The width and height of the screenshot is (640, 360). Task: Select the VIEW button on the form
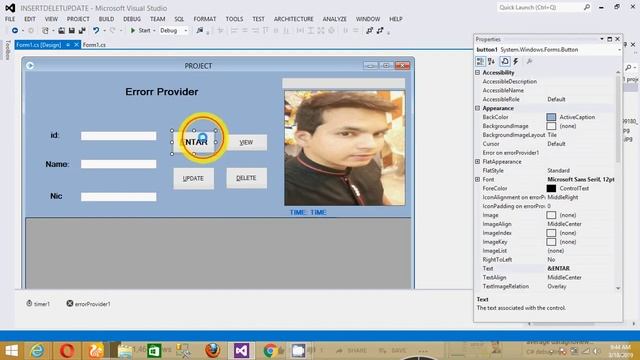(x=247, y=142)
